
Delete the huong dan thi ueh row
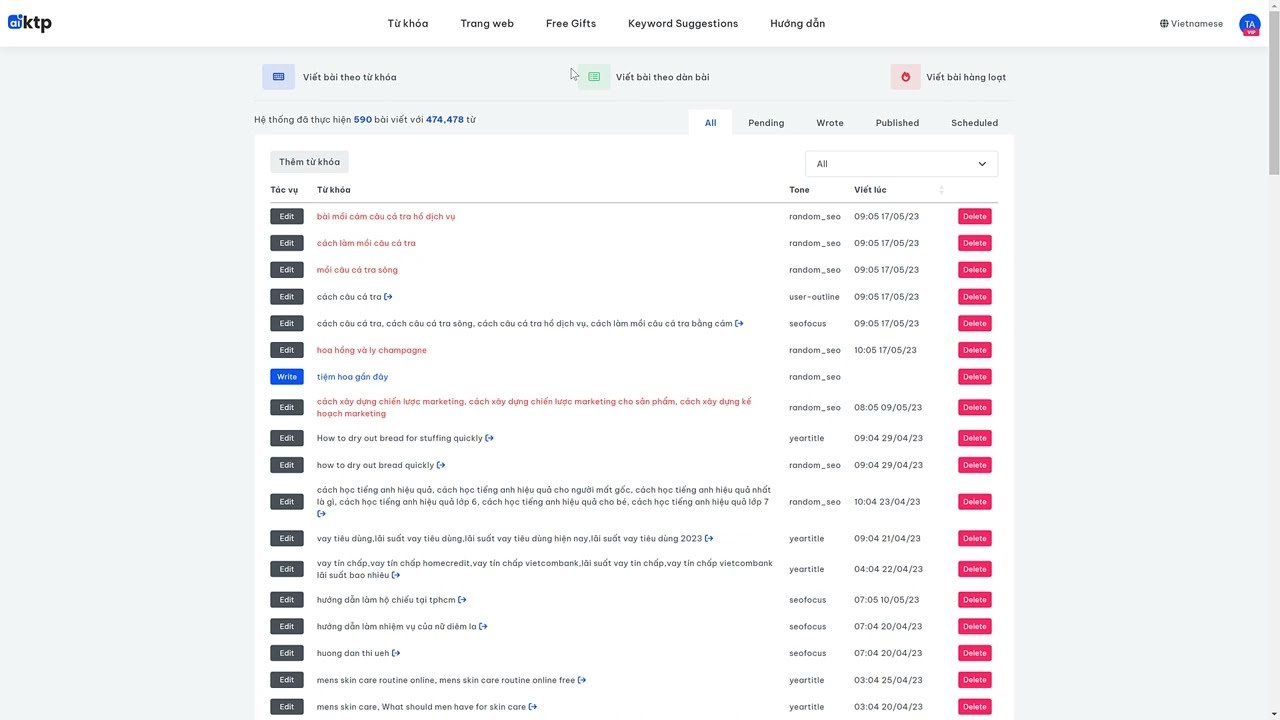click(x=975, y=653)
